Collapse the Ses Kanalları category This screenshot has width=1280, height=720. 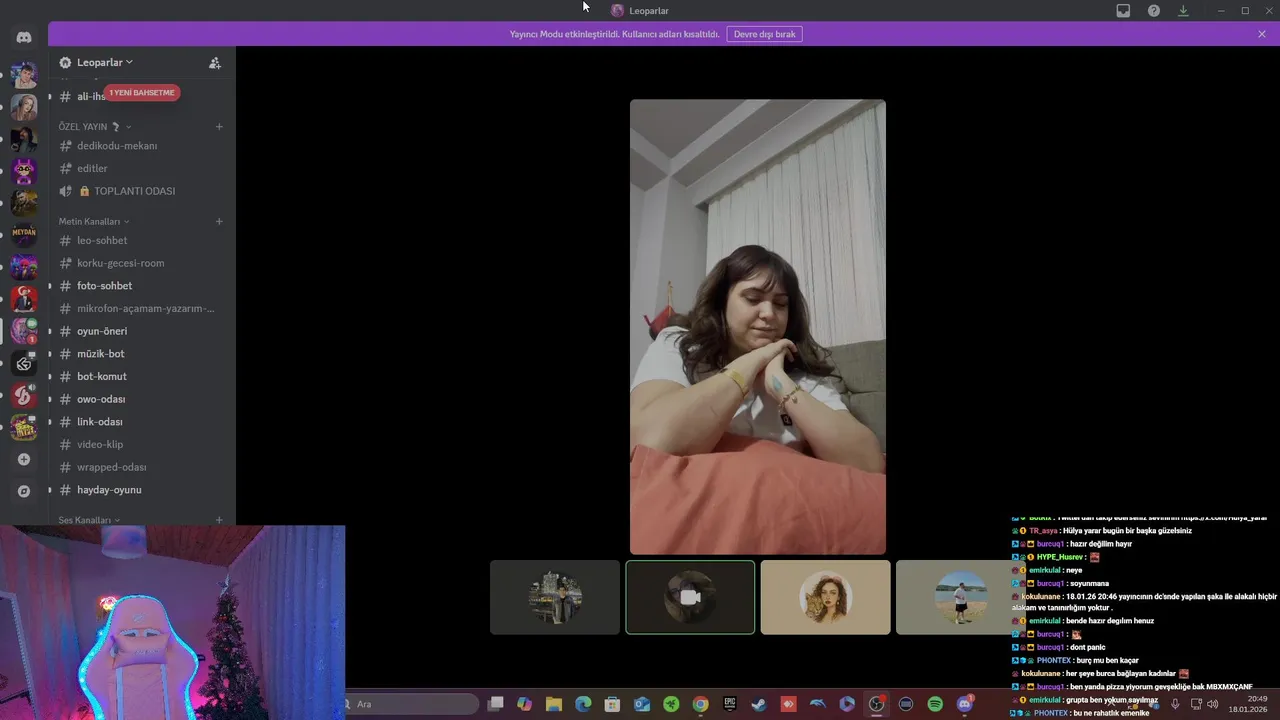[89, 520]
